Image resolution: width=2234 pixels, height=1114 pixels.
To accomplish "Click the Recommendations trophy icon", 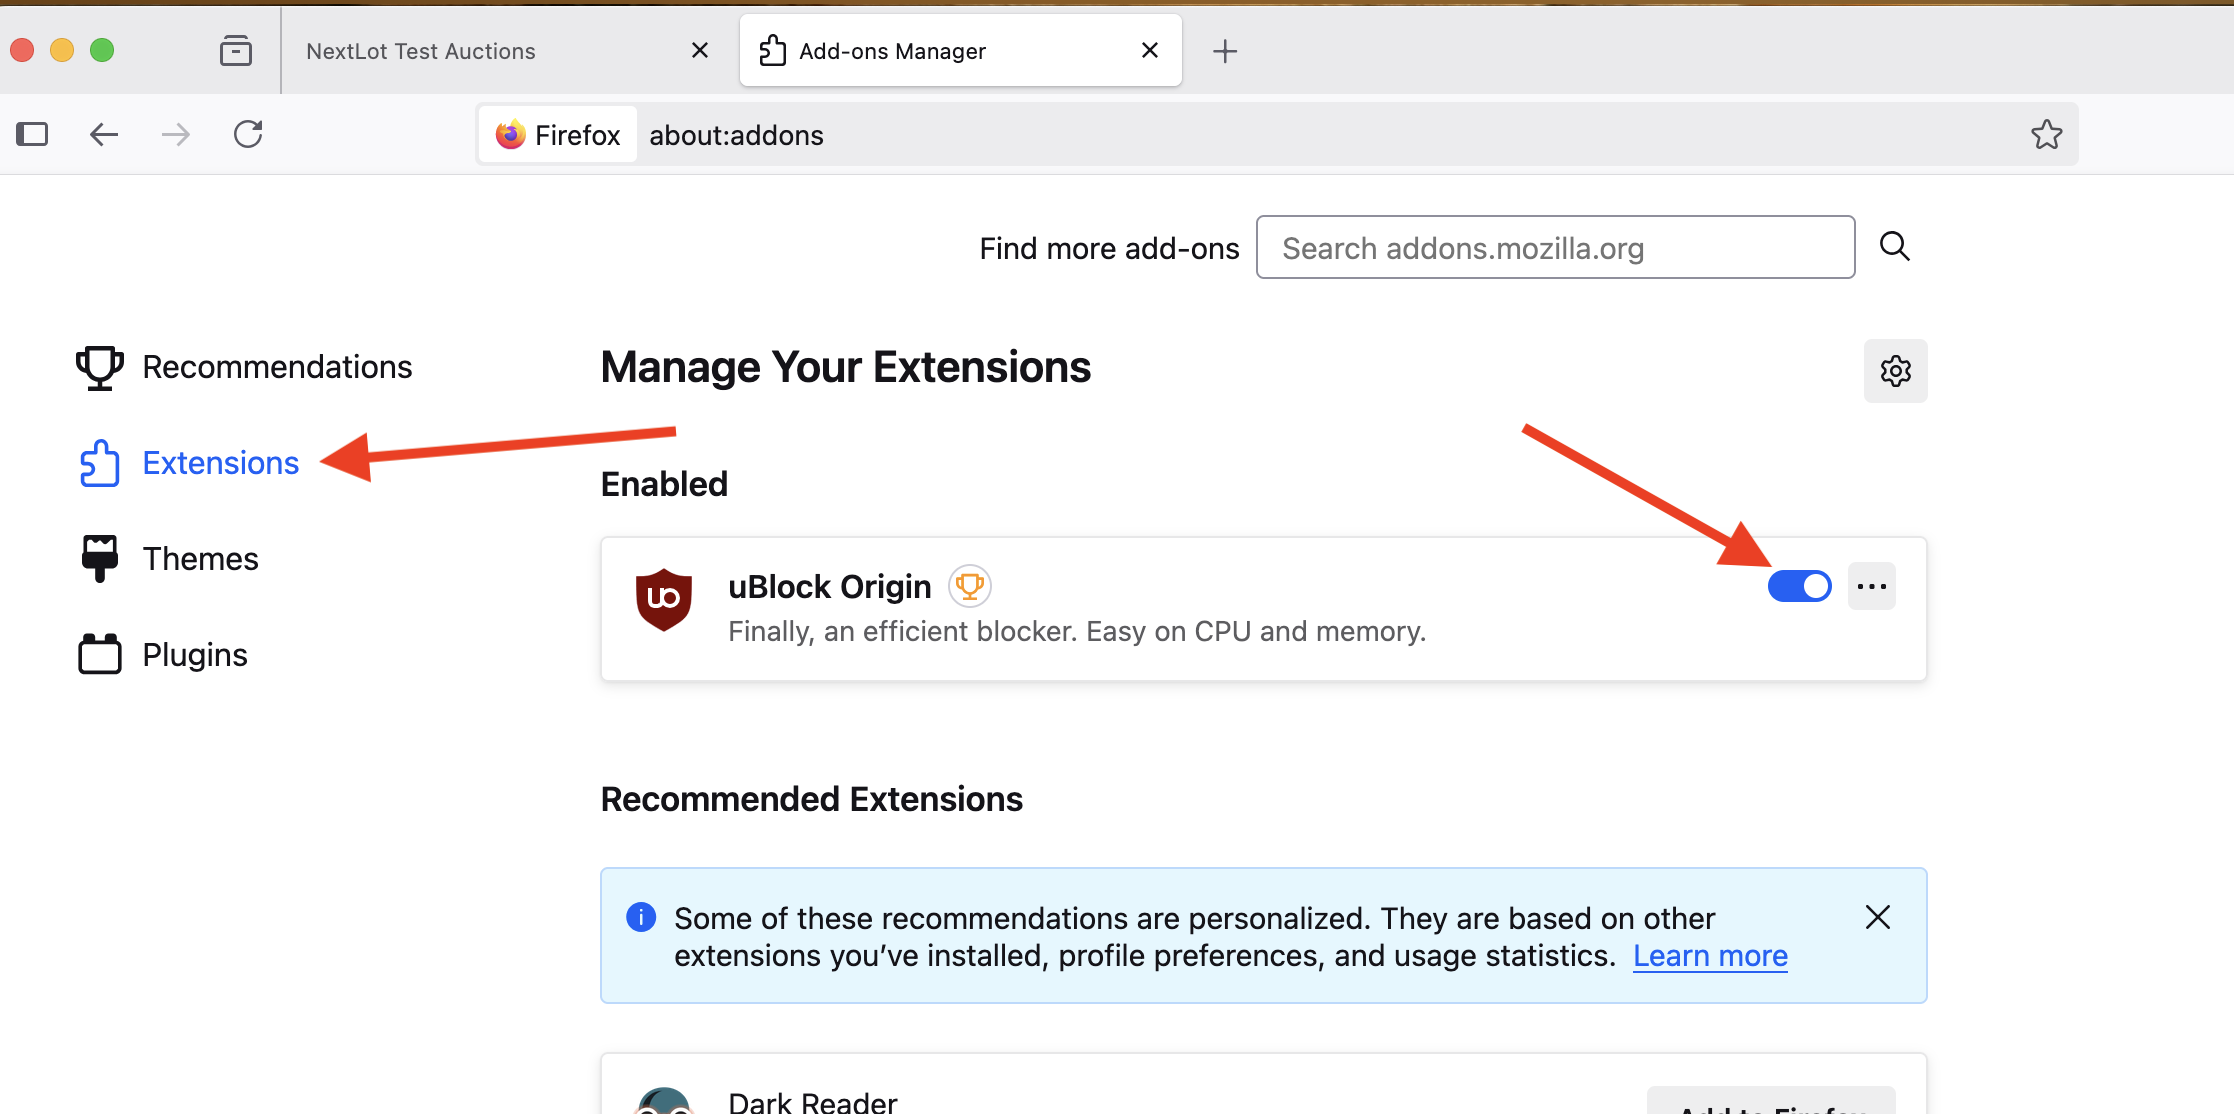I will click(x=100, y=367).
